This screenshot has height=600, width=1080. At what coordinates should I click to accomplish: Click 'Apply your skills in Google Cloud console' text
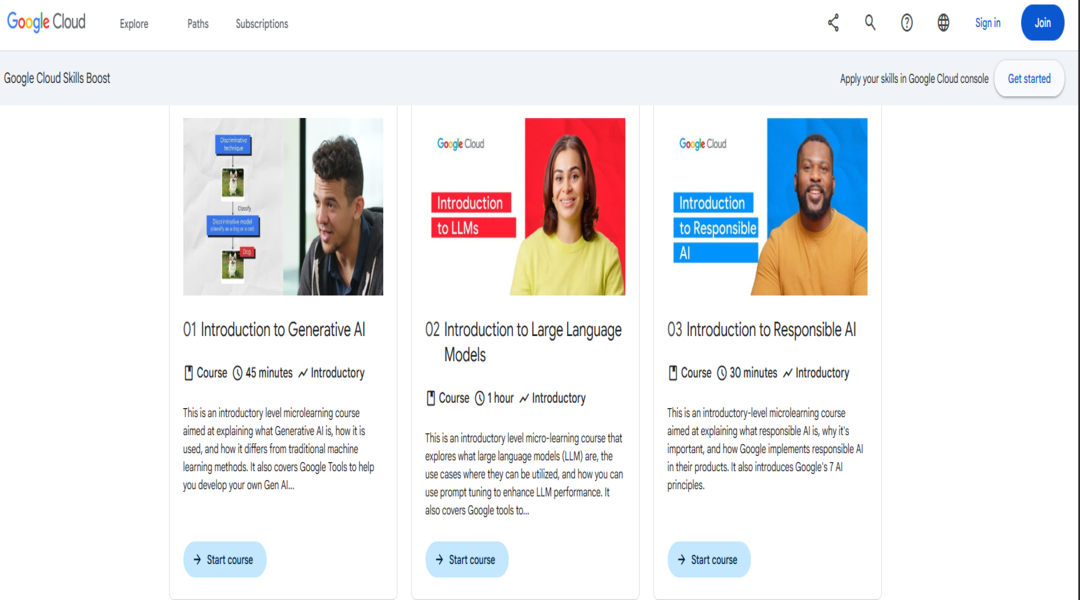click(x=914, y=79)
